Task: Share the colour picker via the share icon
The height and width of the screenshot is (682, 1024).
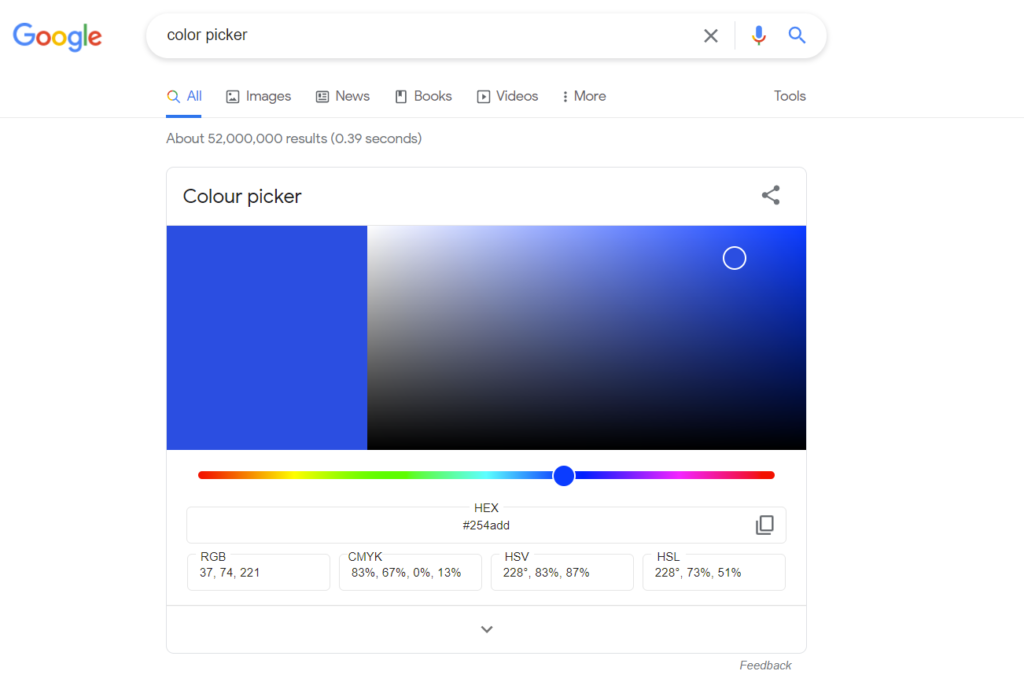Action: coord(771,195)
